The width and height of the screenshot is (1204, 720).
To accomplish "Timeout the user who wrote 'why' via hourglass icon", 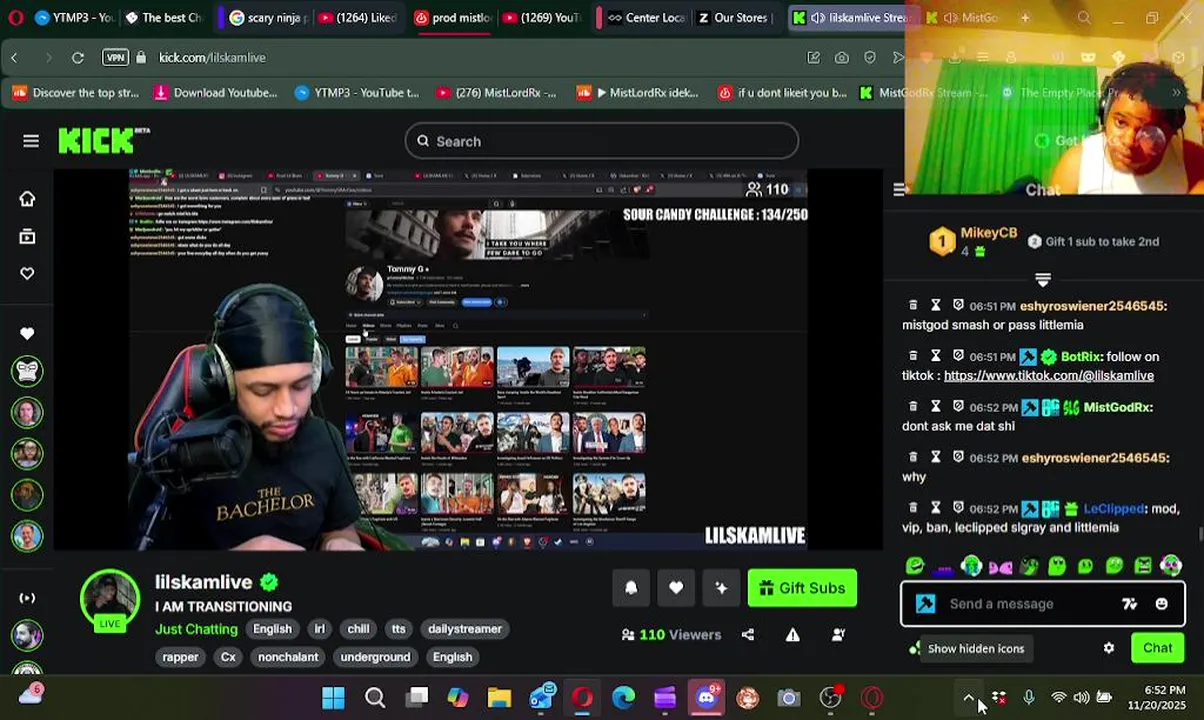I will [x=936, y=457].
